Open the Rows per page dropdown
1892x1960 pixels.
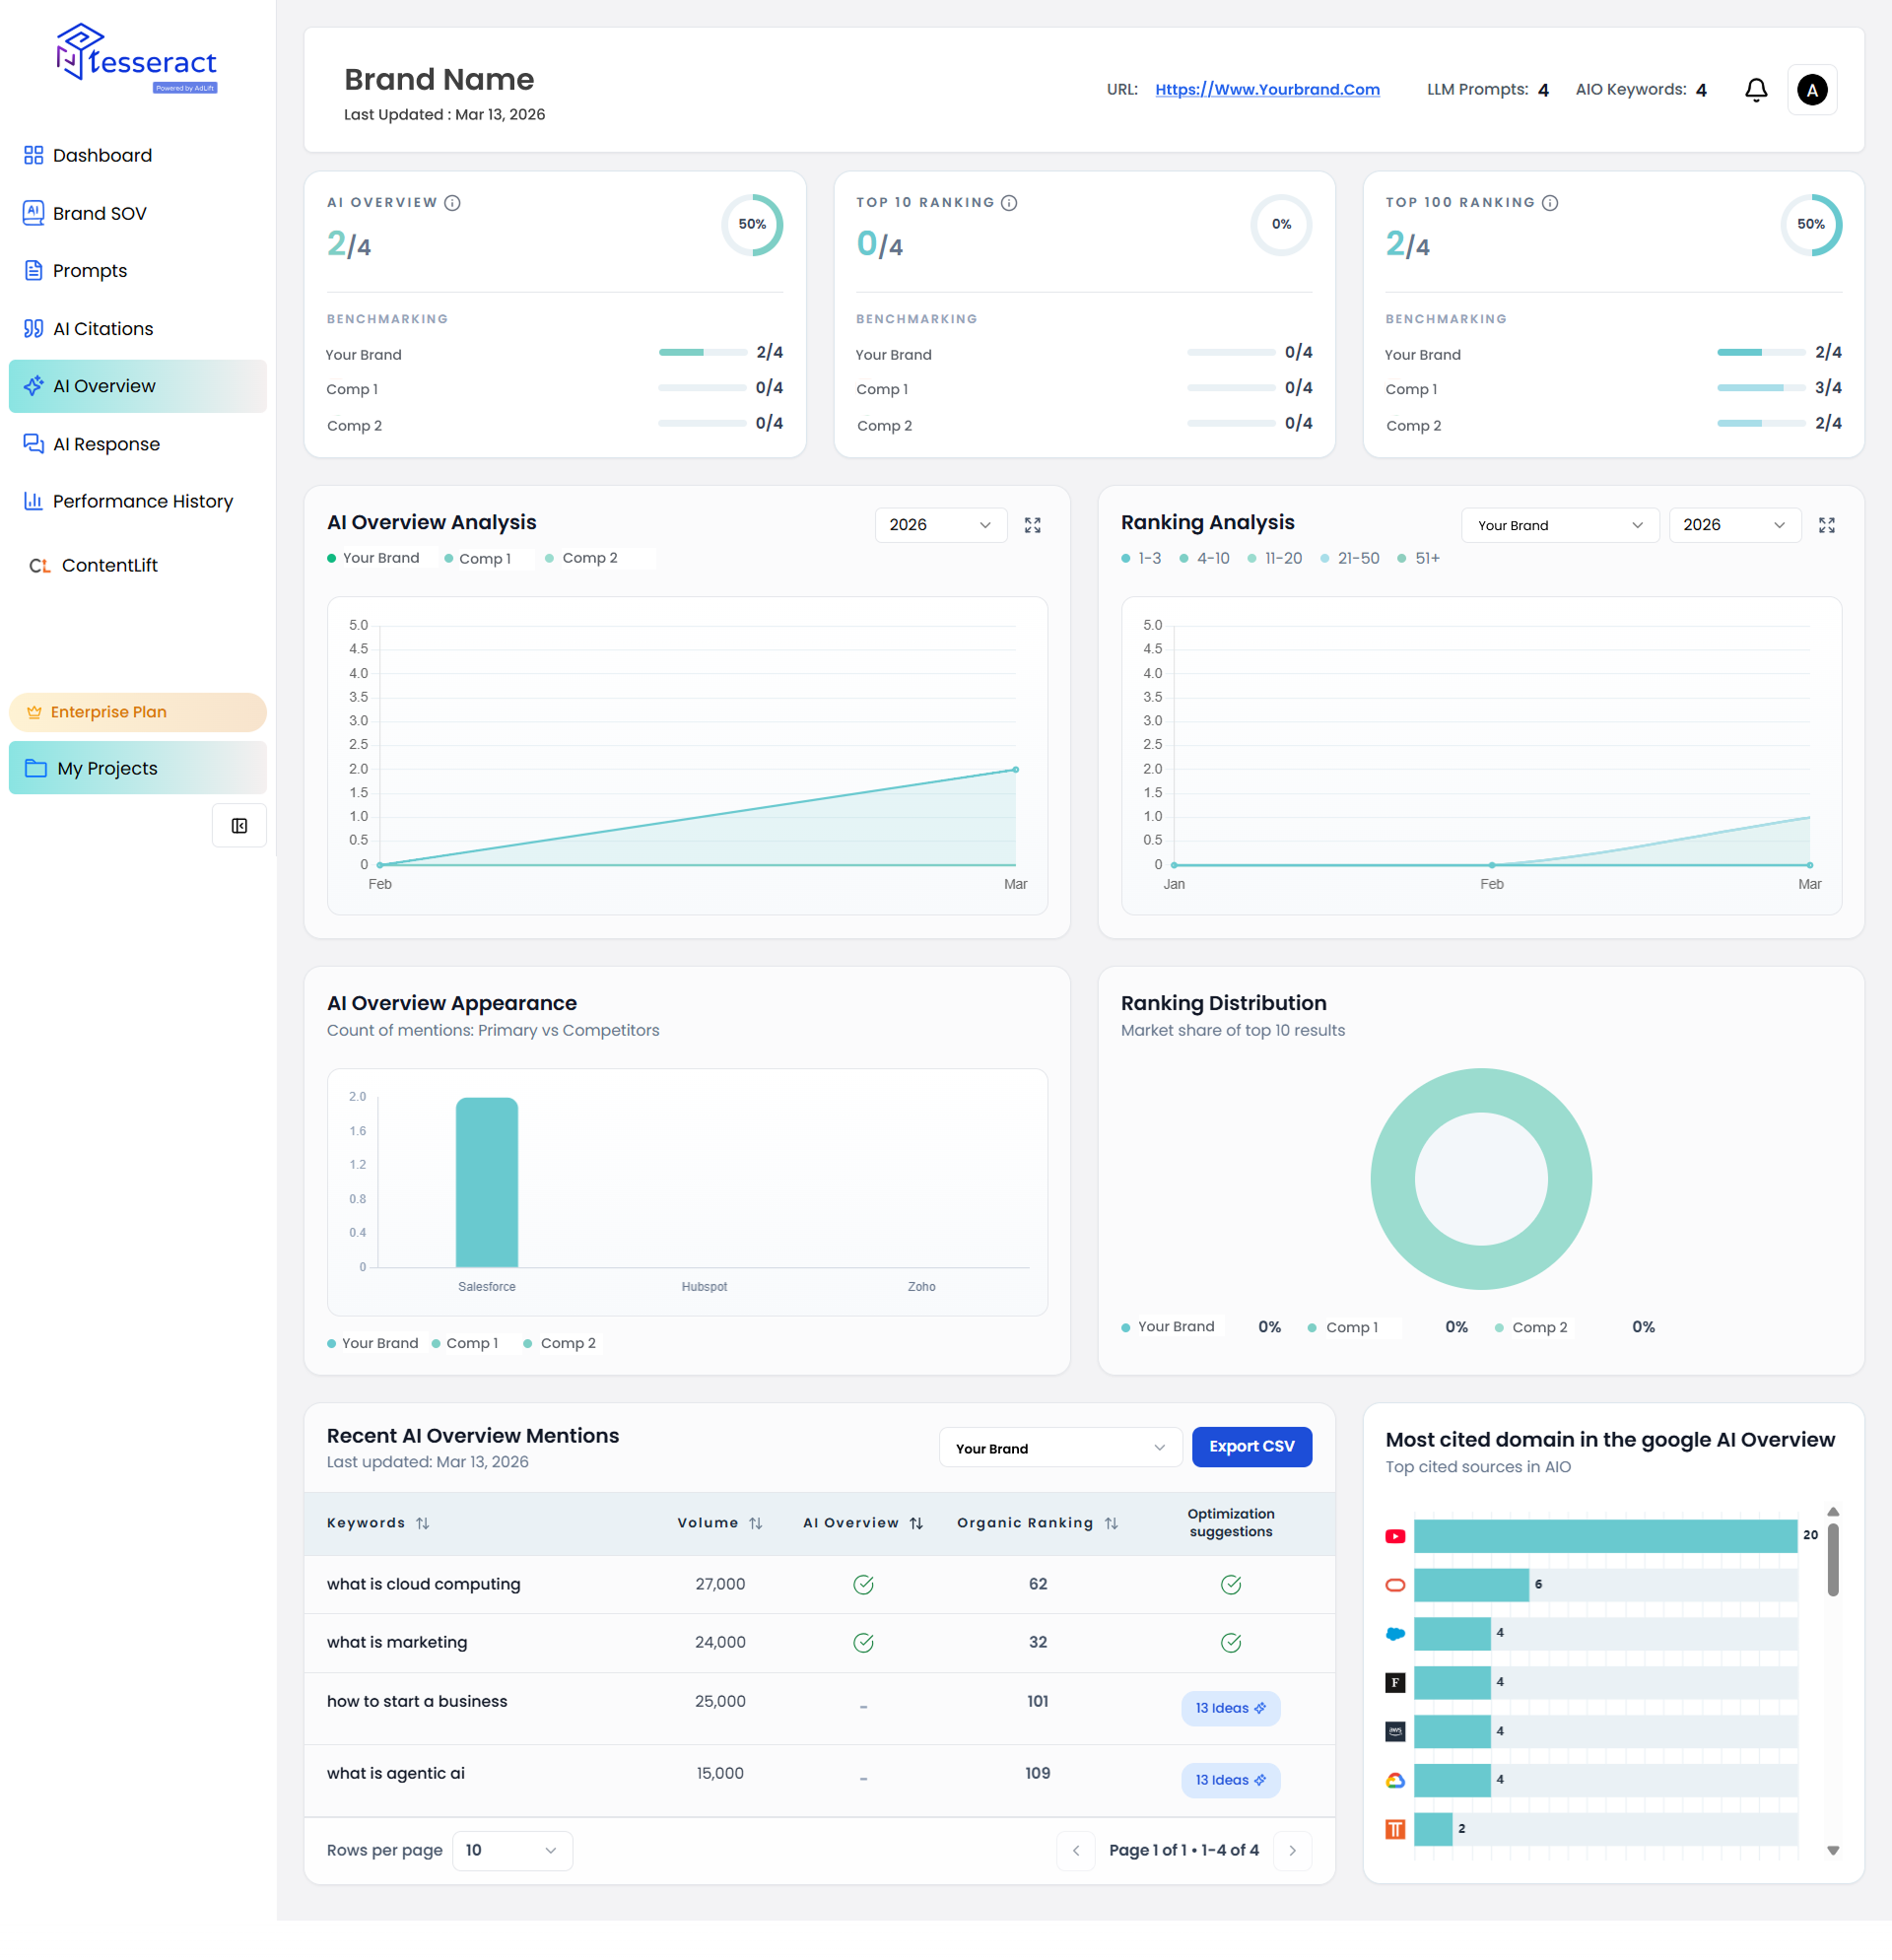pyautogui.click(x=511, y=1850)
